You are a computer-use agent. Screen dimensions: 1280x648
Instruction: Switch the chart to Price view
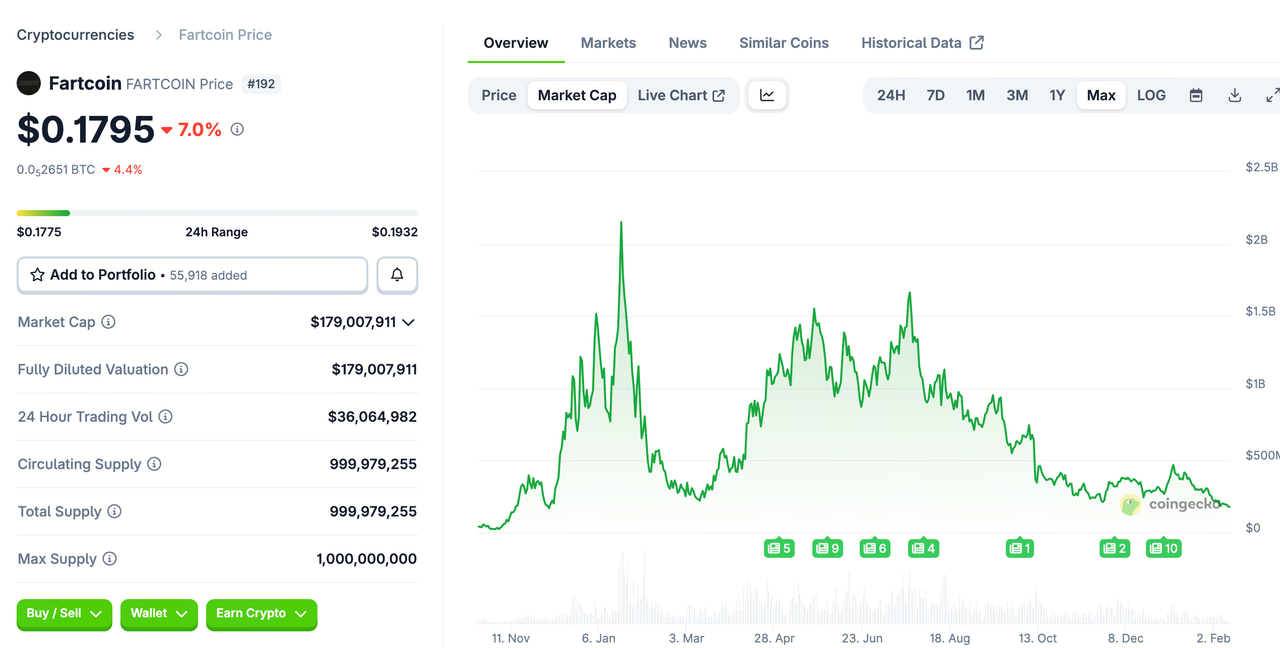click(x=499, y=95)
